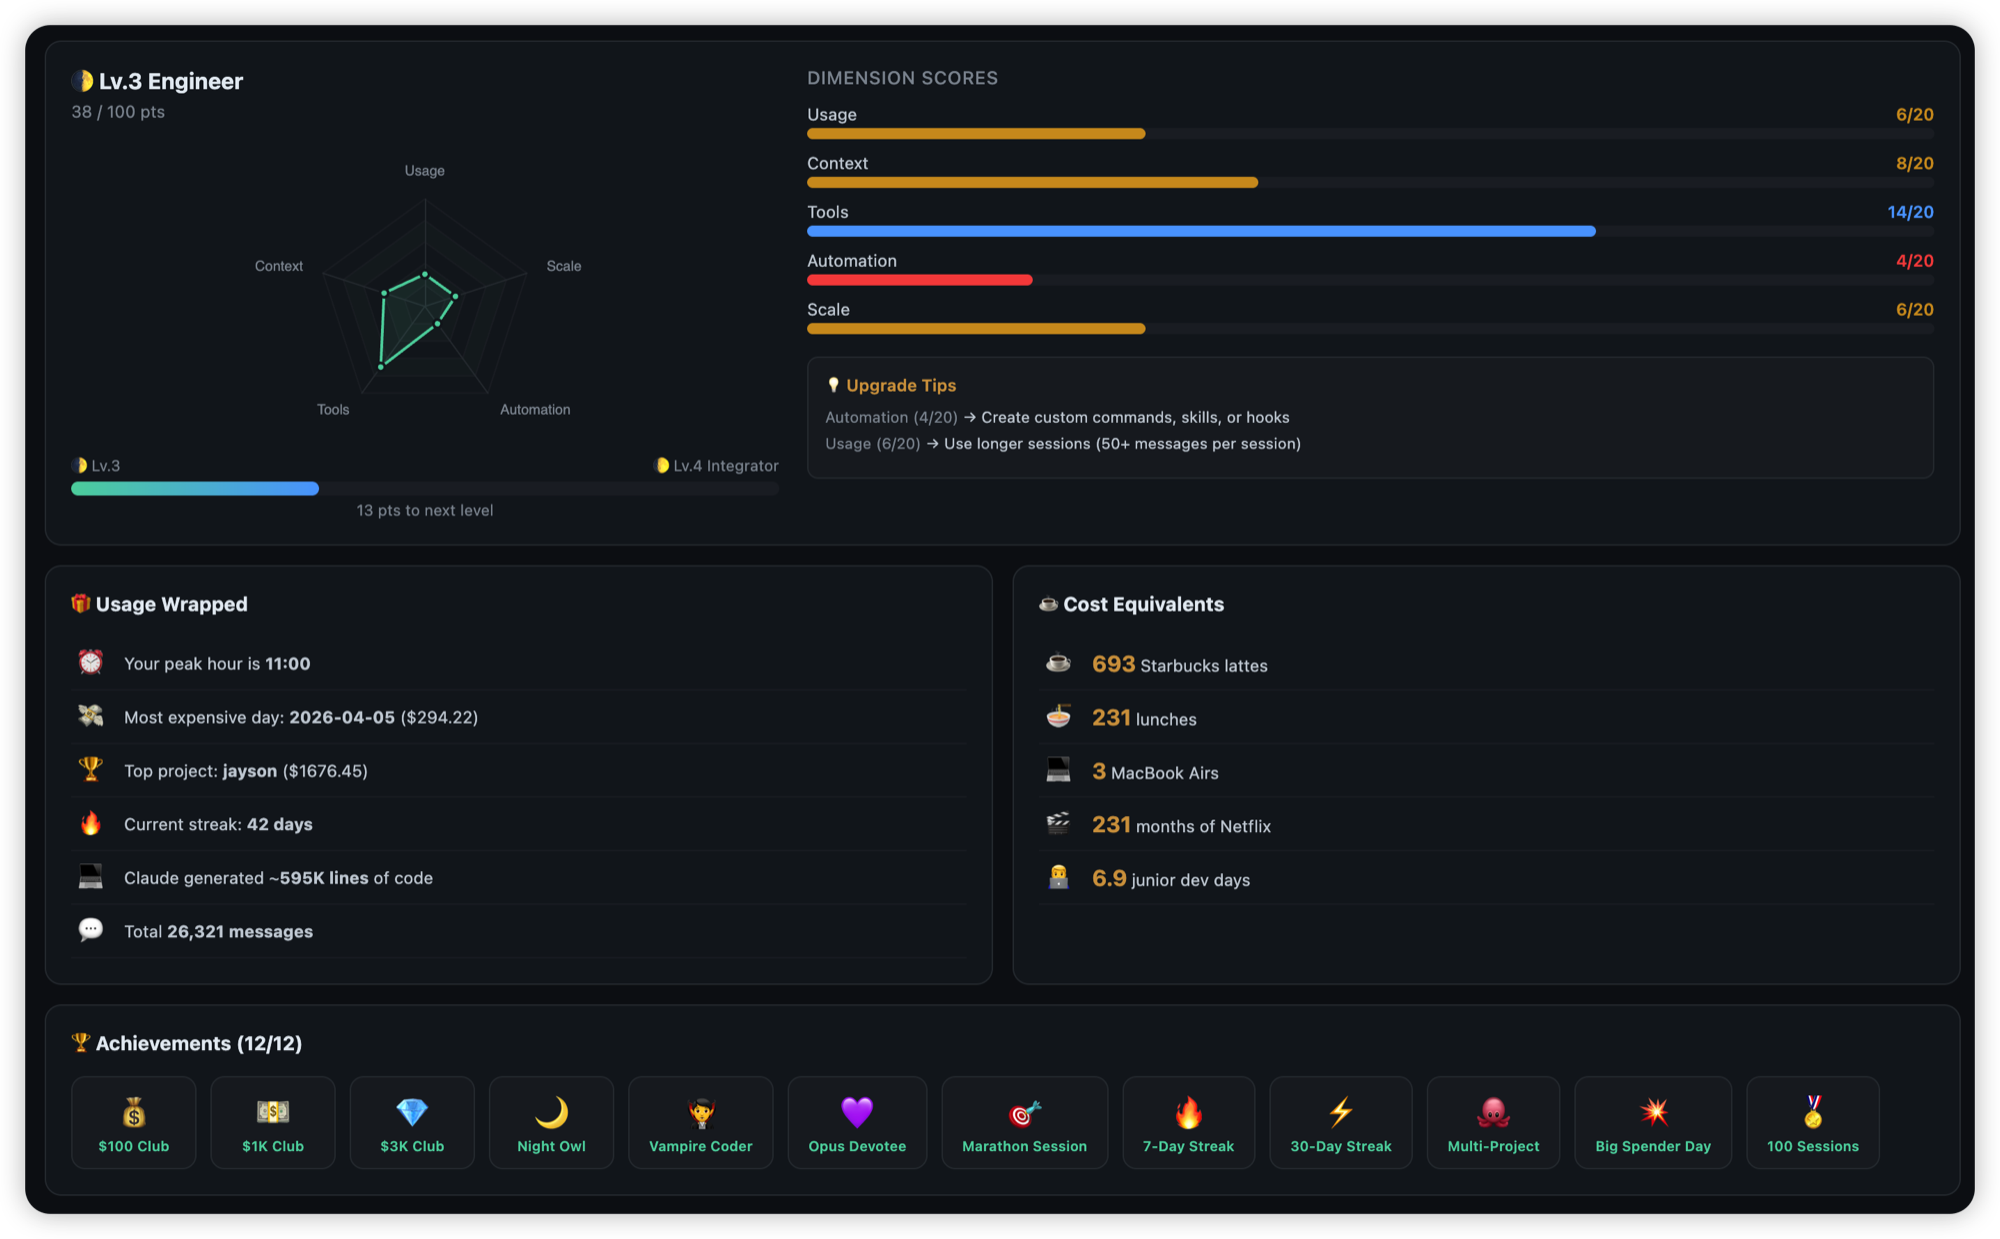The height and width of the screenshot is (1239, 2000).
Task: Click the tip "Use longer sessions (50+ messages per session)"
Action: coord(1123,444)
